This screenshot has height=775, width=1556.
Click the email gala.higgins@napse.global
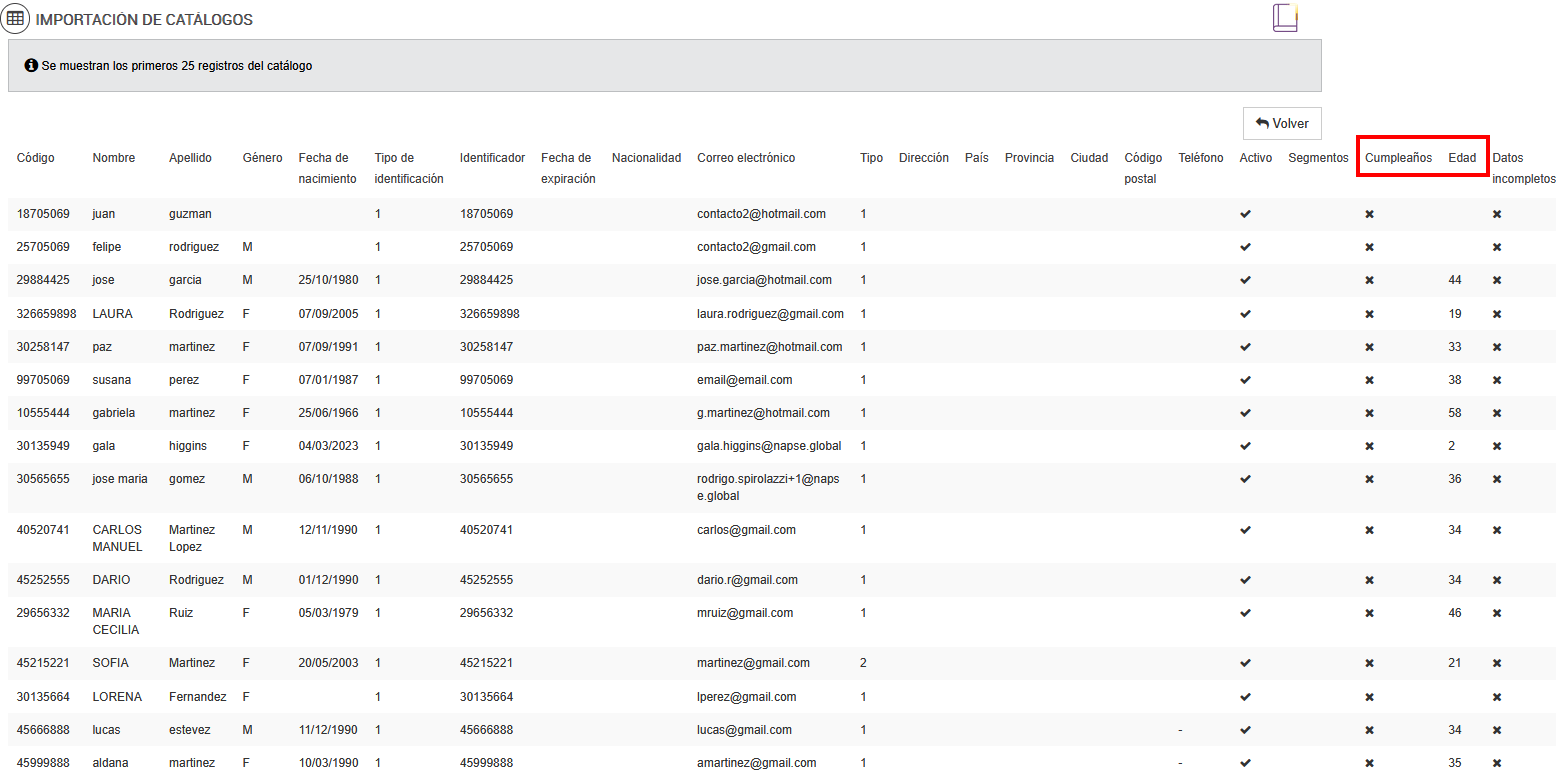[x=769, y=446]
